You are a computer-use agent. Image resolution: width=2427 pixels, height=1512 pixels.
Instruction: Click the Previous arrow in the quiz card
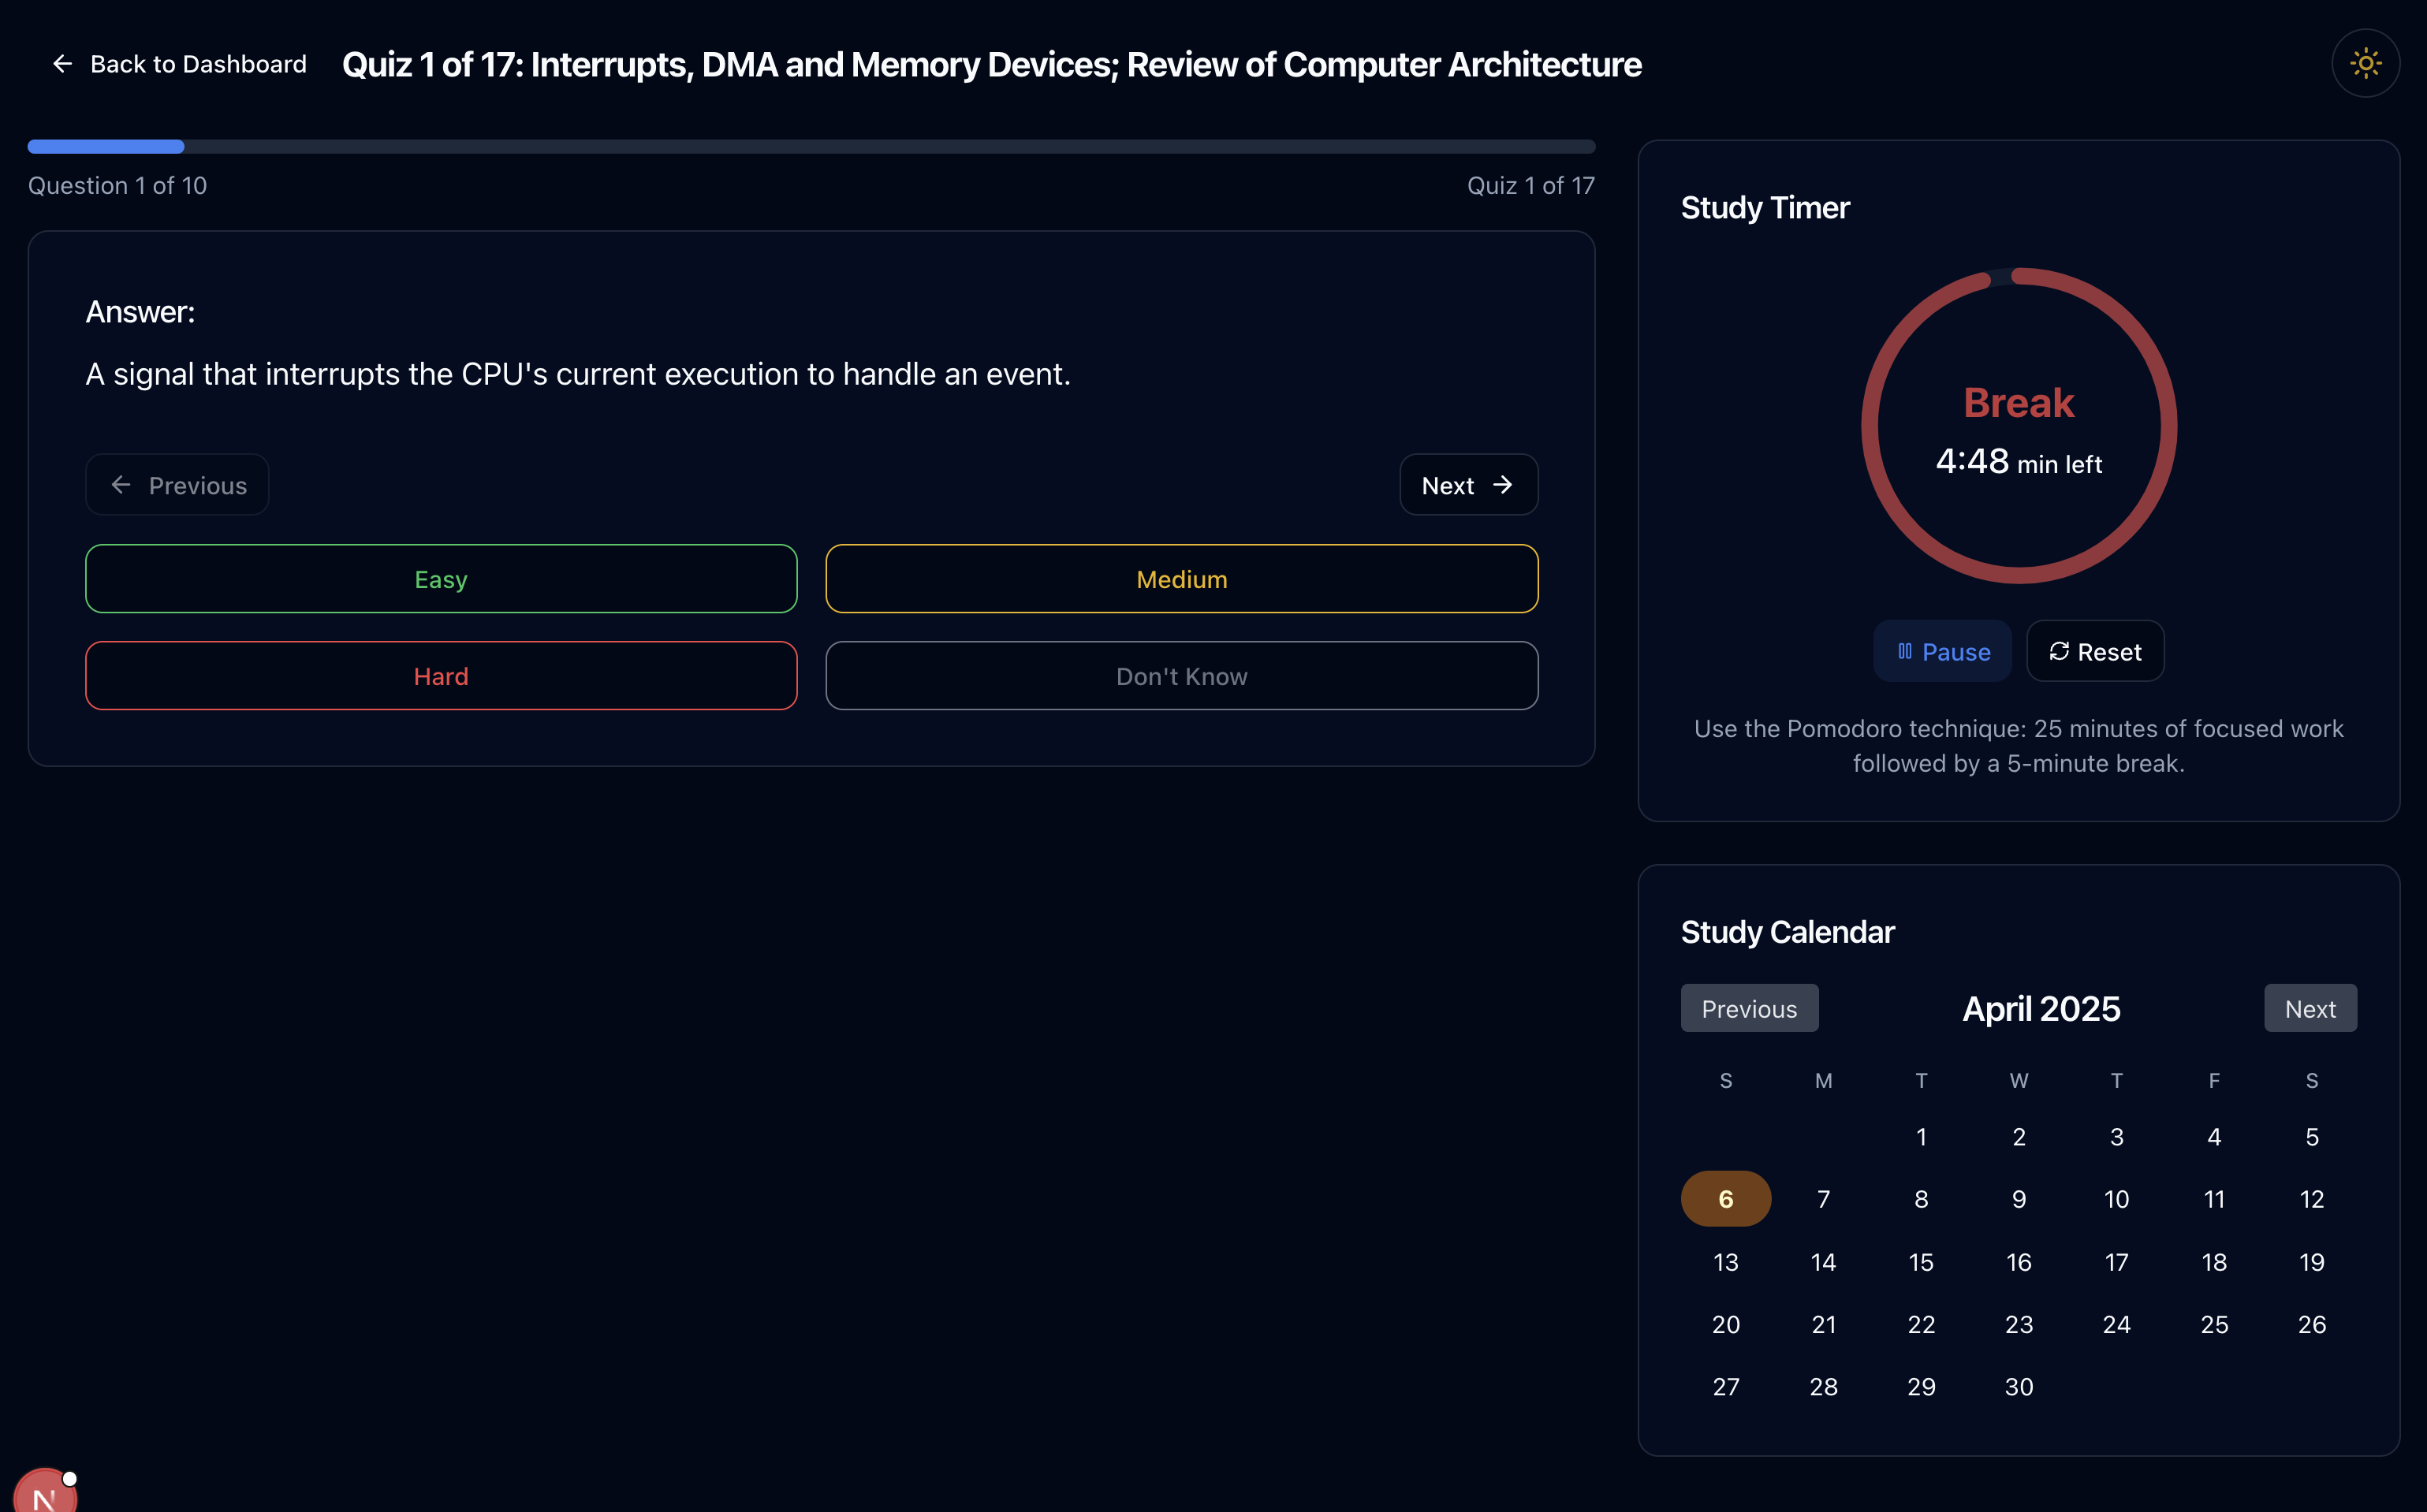[121, 485]
